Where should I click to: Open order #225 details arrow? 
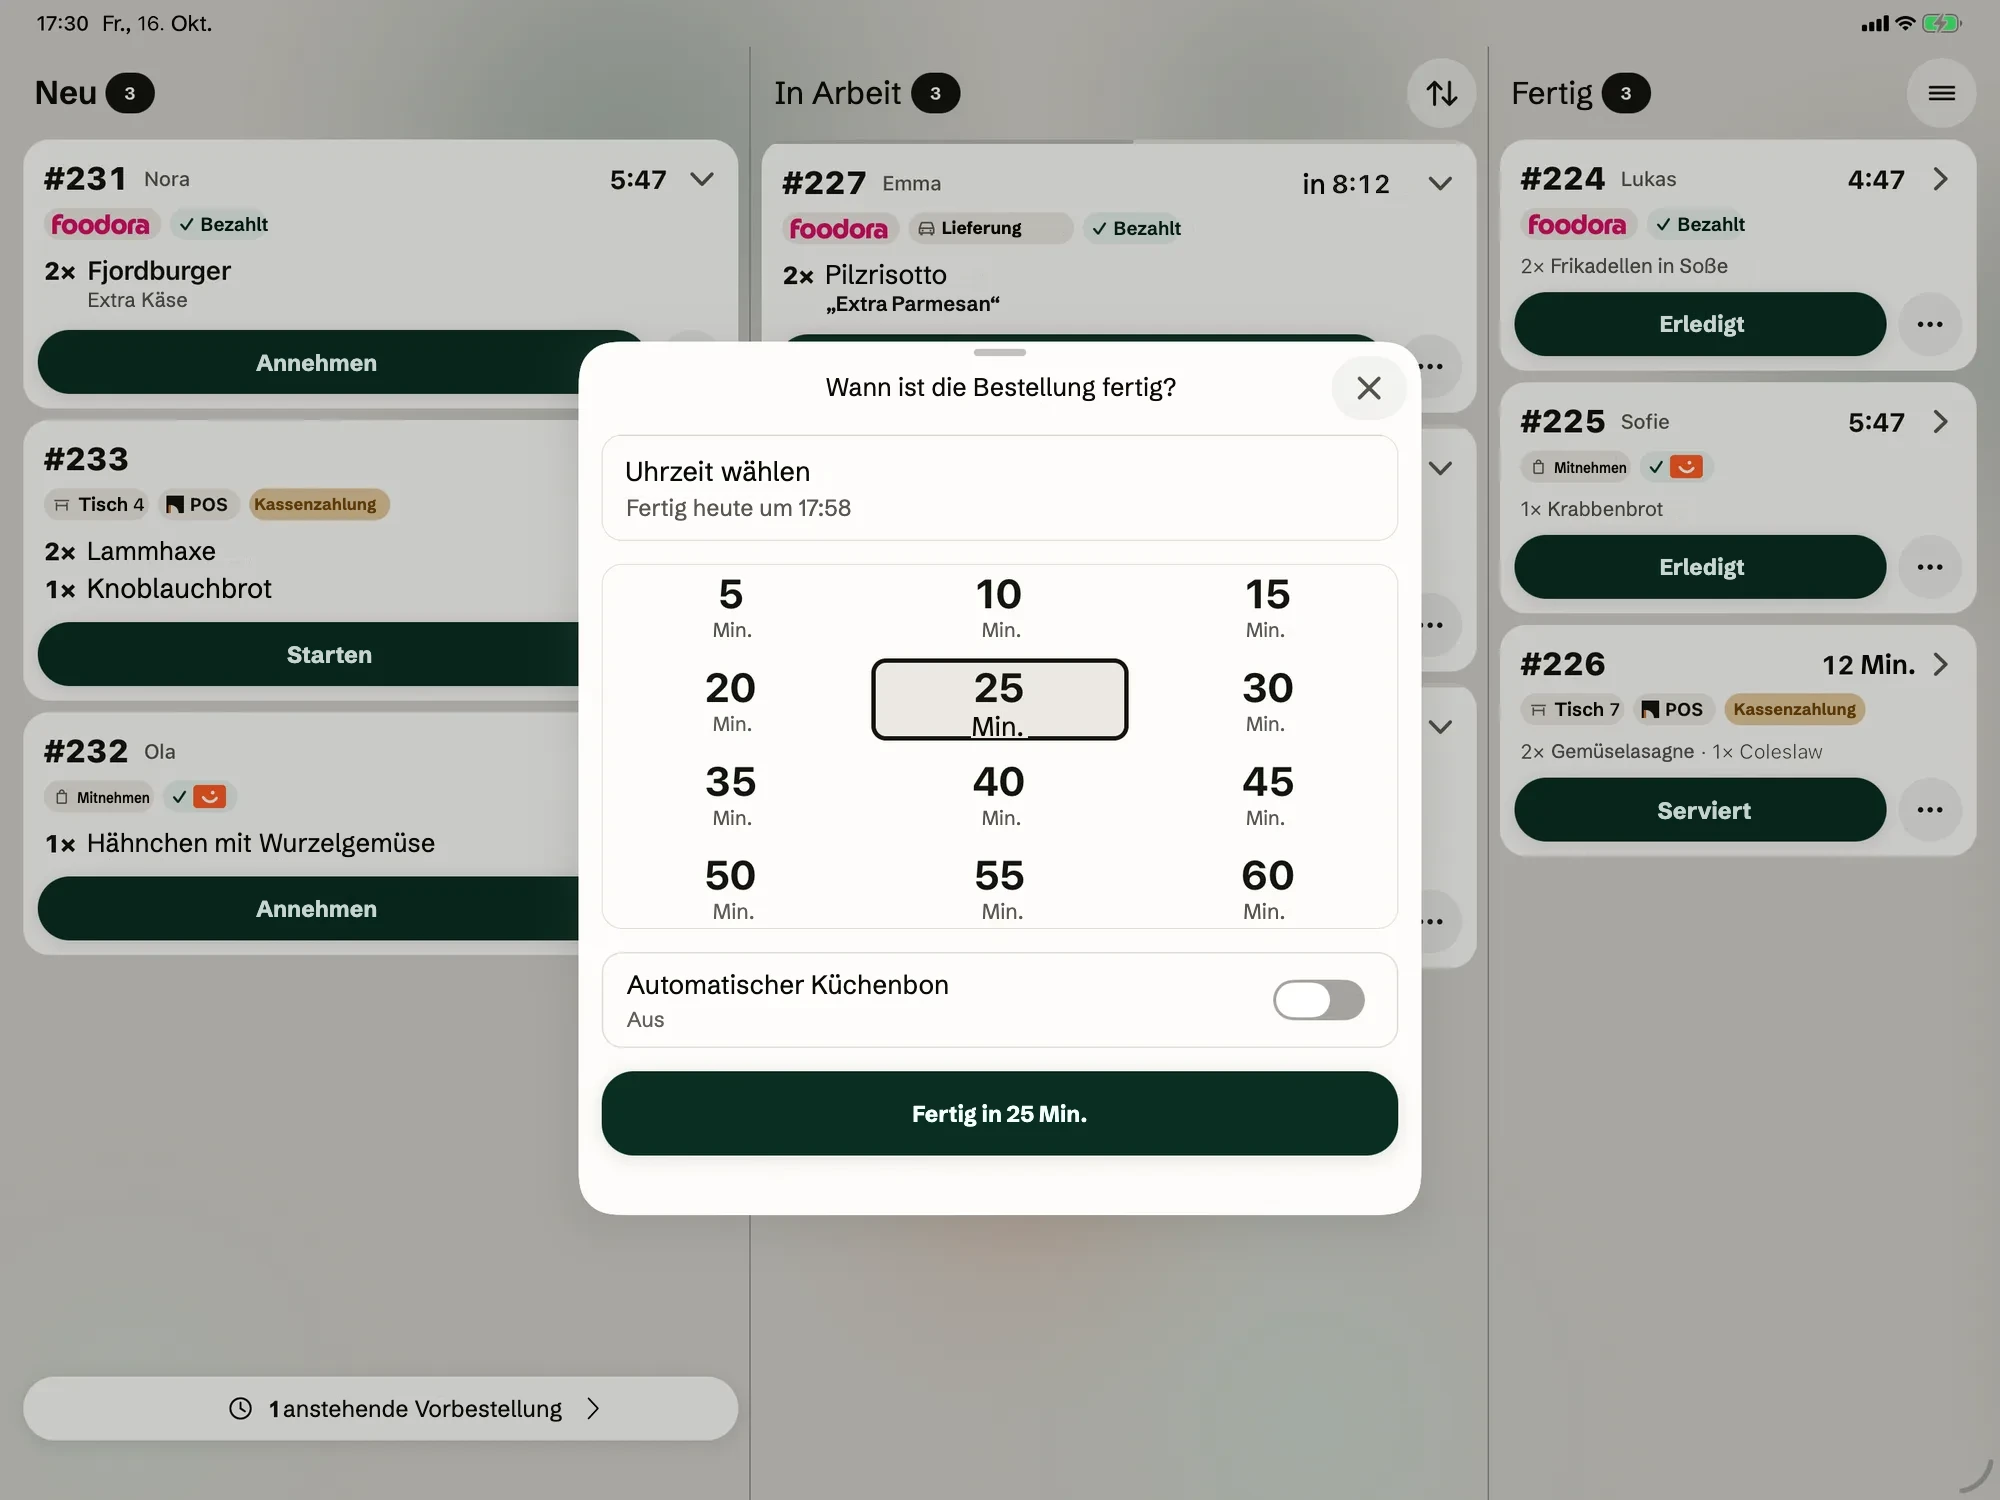[x=1940, y=422]
